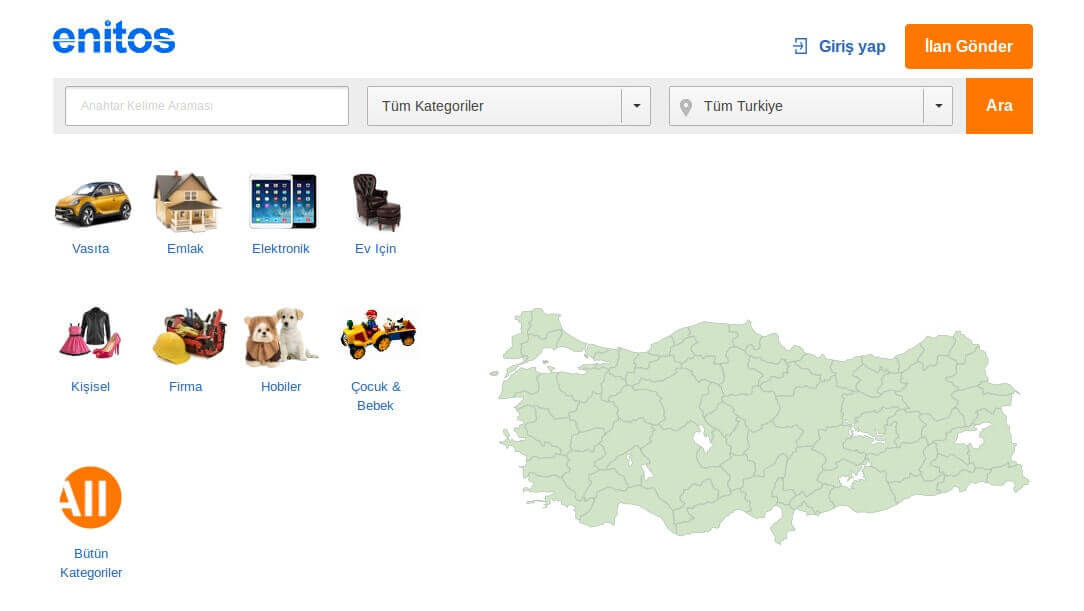Click the login arrow icon beside Giriş yap

[800, 46]
